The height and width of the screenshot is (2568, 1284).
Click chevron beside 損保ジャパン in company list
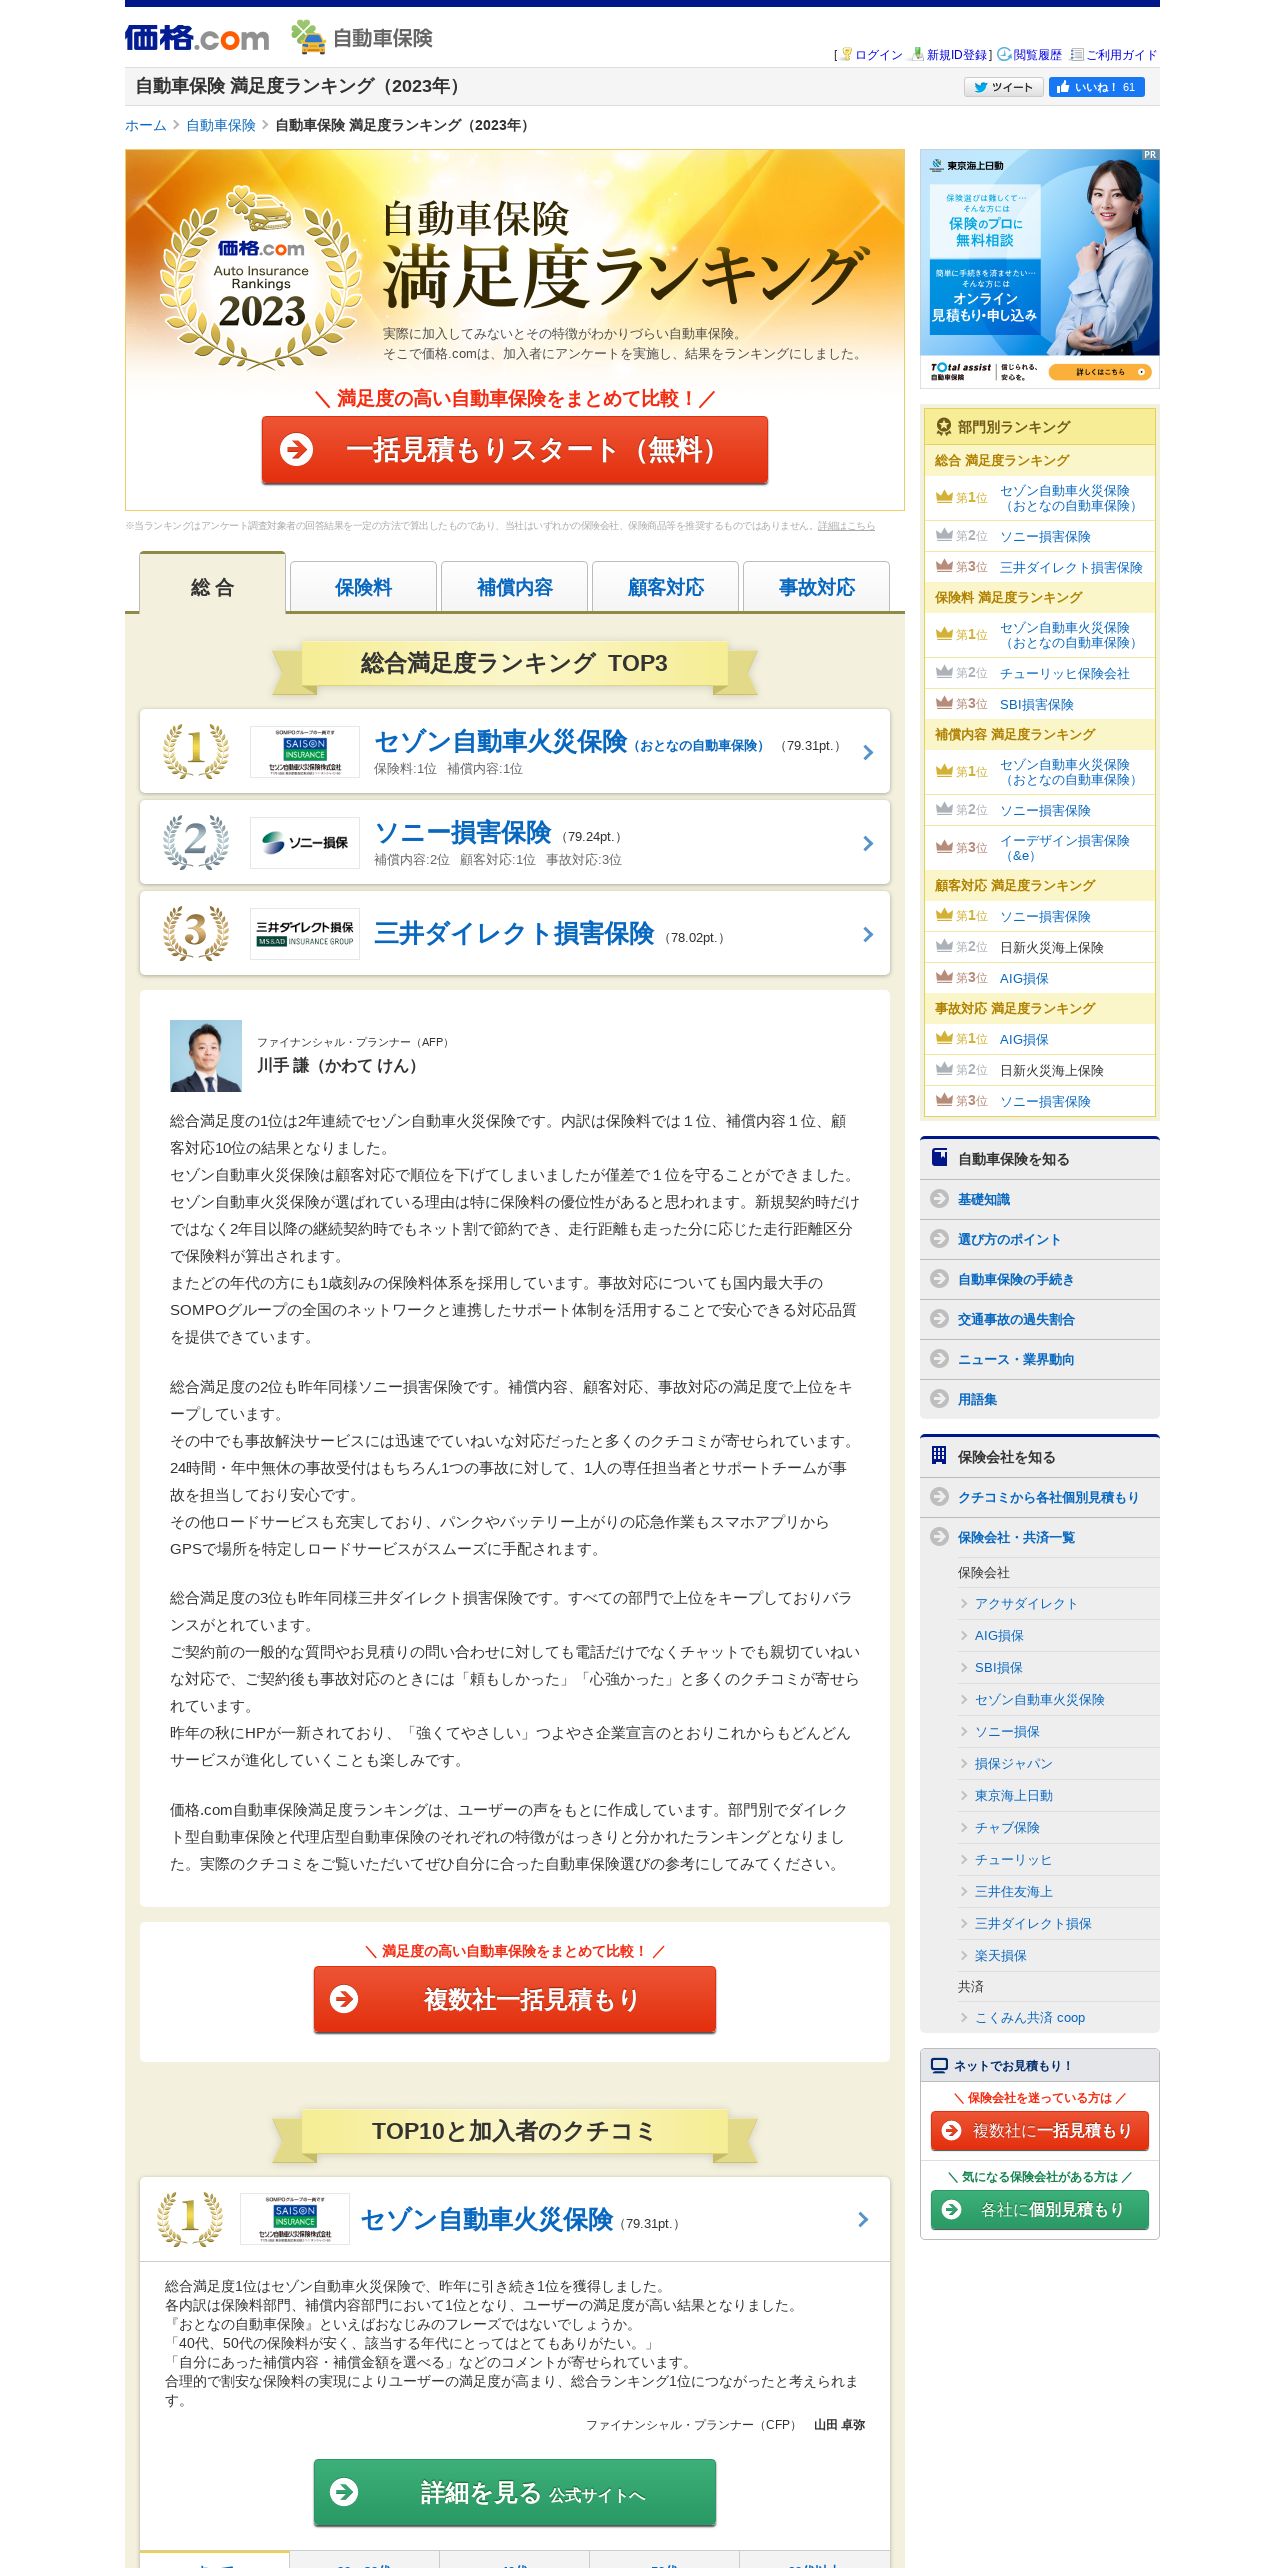pyautogui.click(x=964, y=1764)
